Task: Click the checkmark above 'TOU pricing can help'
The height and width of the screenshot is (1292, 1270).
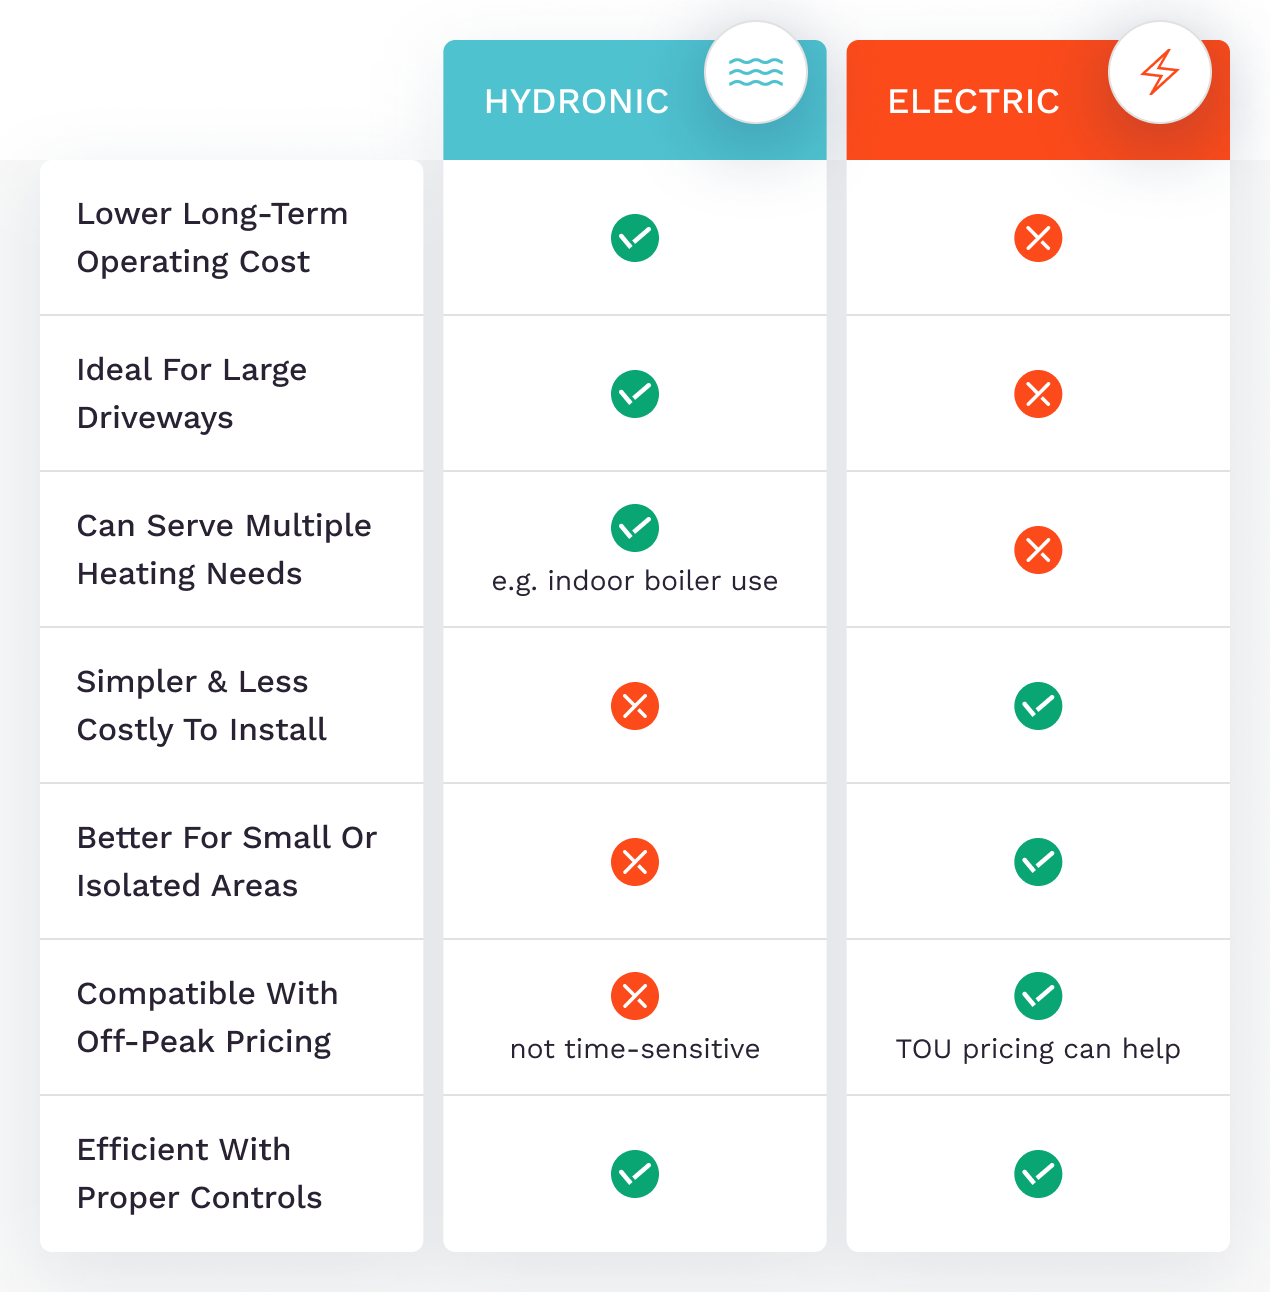Action: (x=1038, y=996)
